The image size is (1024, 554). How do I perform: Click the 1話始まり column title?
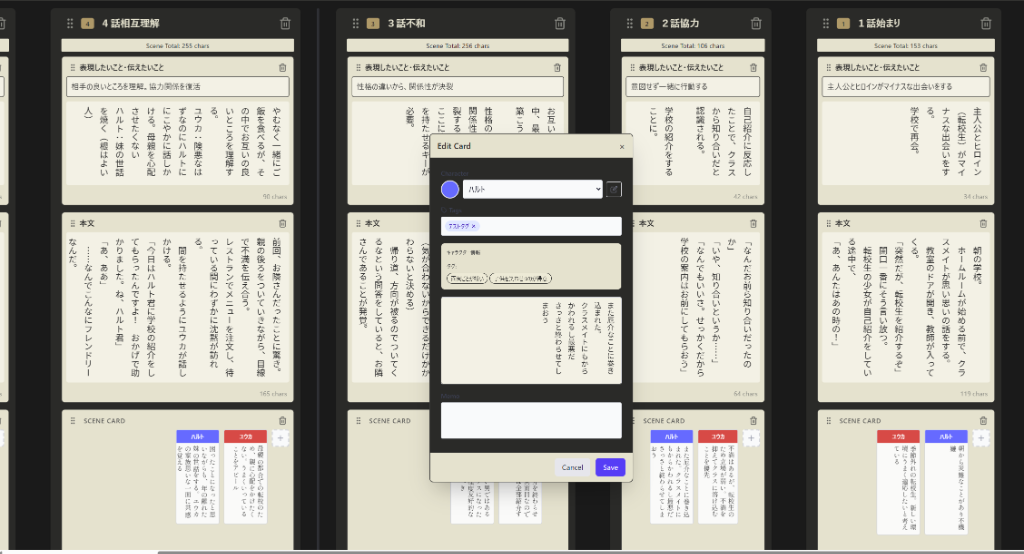click(879, 24)
